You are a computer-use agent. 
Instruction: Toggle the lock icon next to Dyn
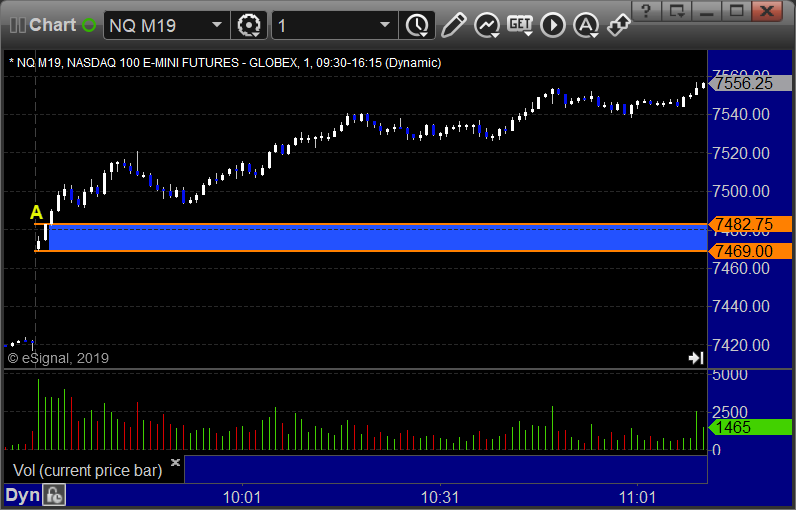point(54,496)
